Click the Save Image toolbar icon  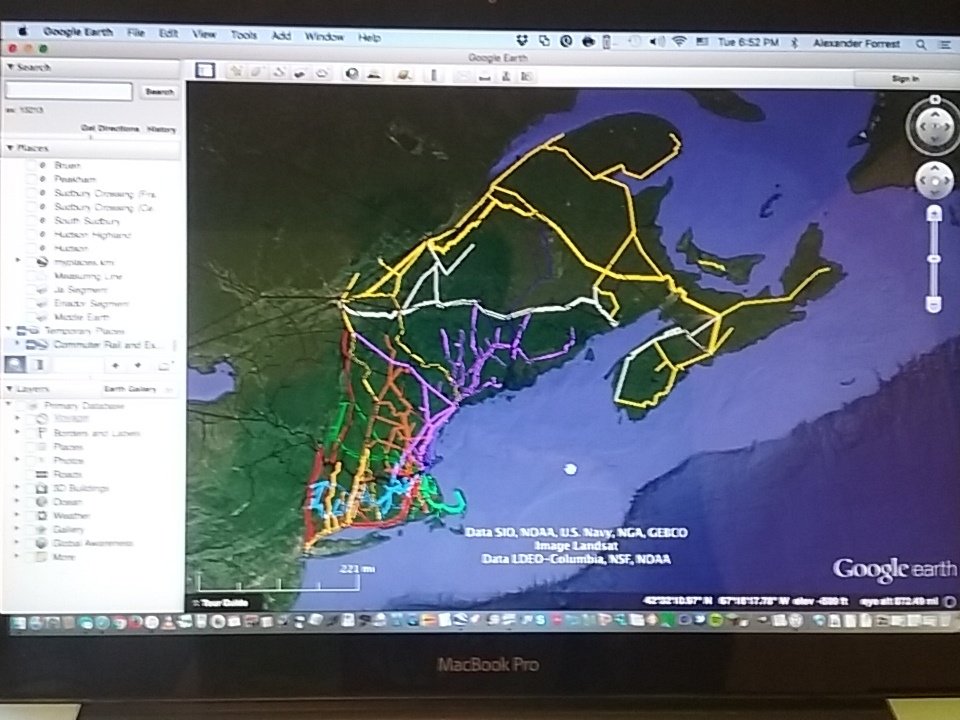pos(506,77)
